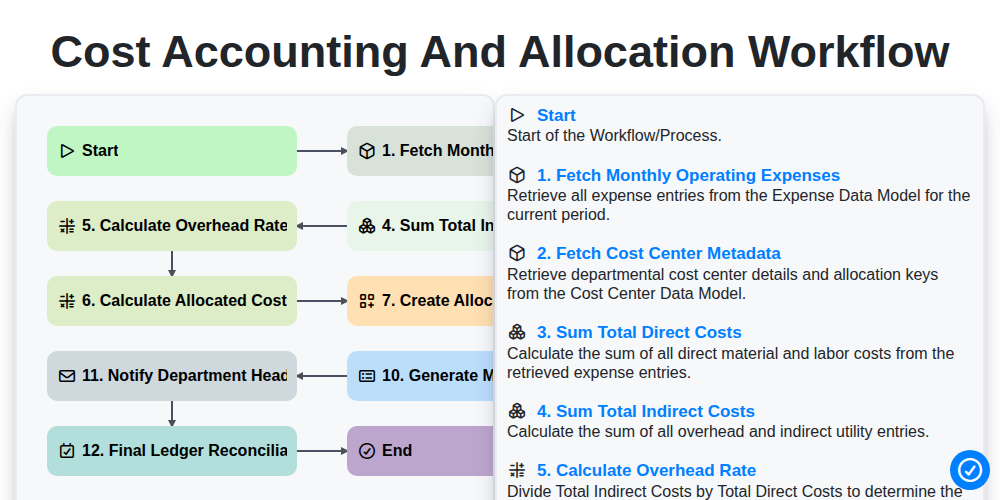Click the description starting 'Retrieve departmental cost center details'
1000x500 pixels.
(723, 284)
